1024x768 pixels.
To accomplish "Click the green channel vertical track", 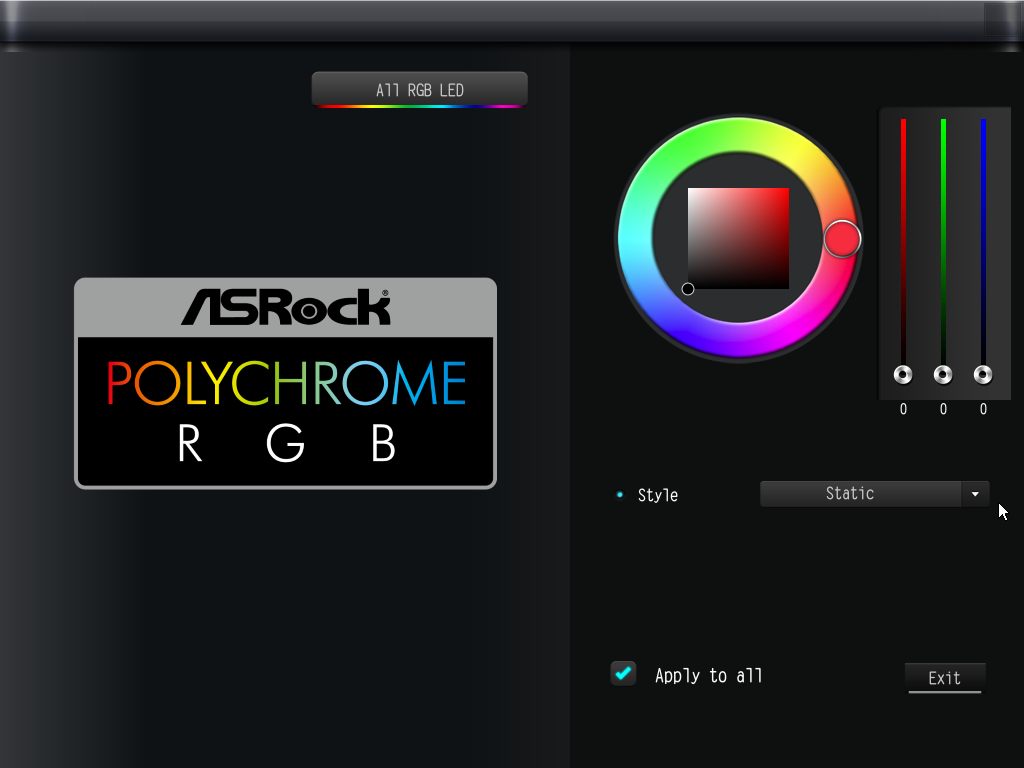I will [943, 242].
